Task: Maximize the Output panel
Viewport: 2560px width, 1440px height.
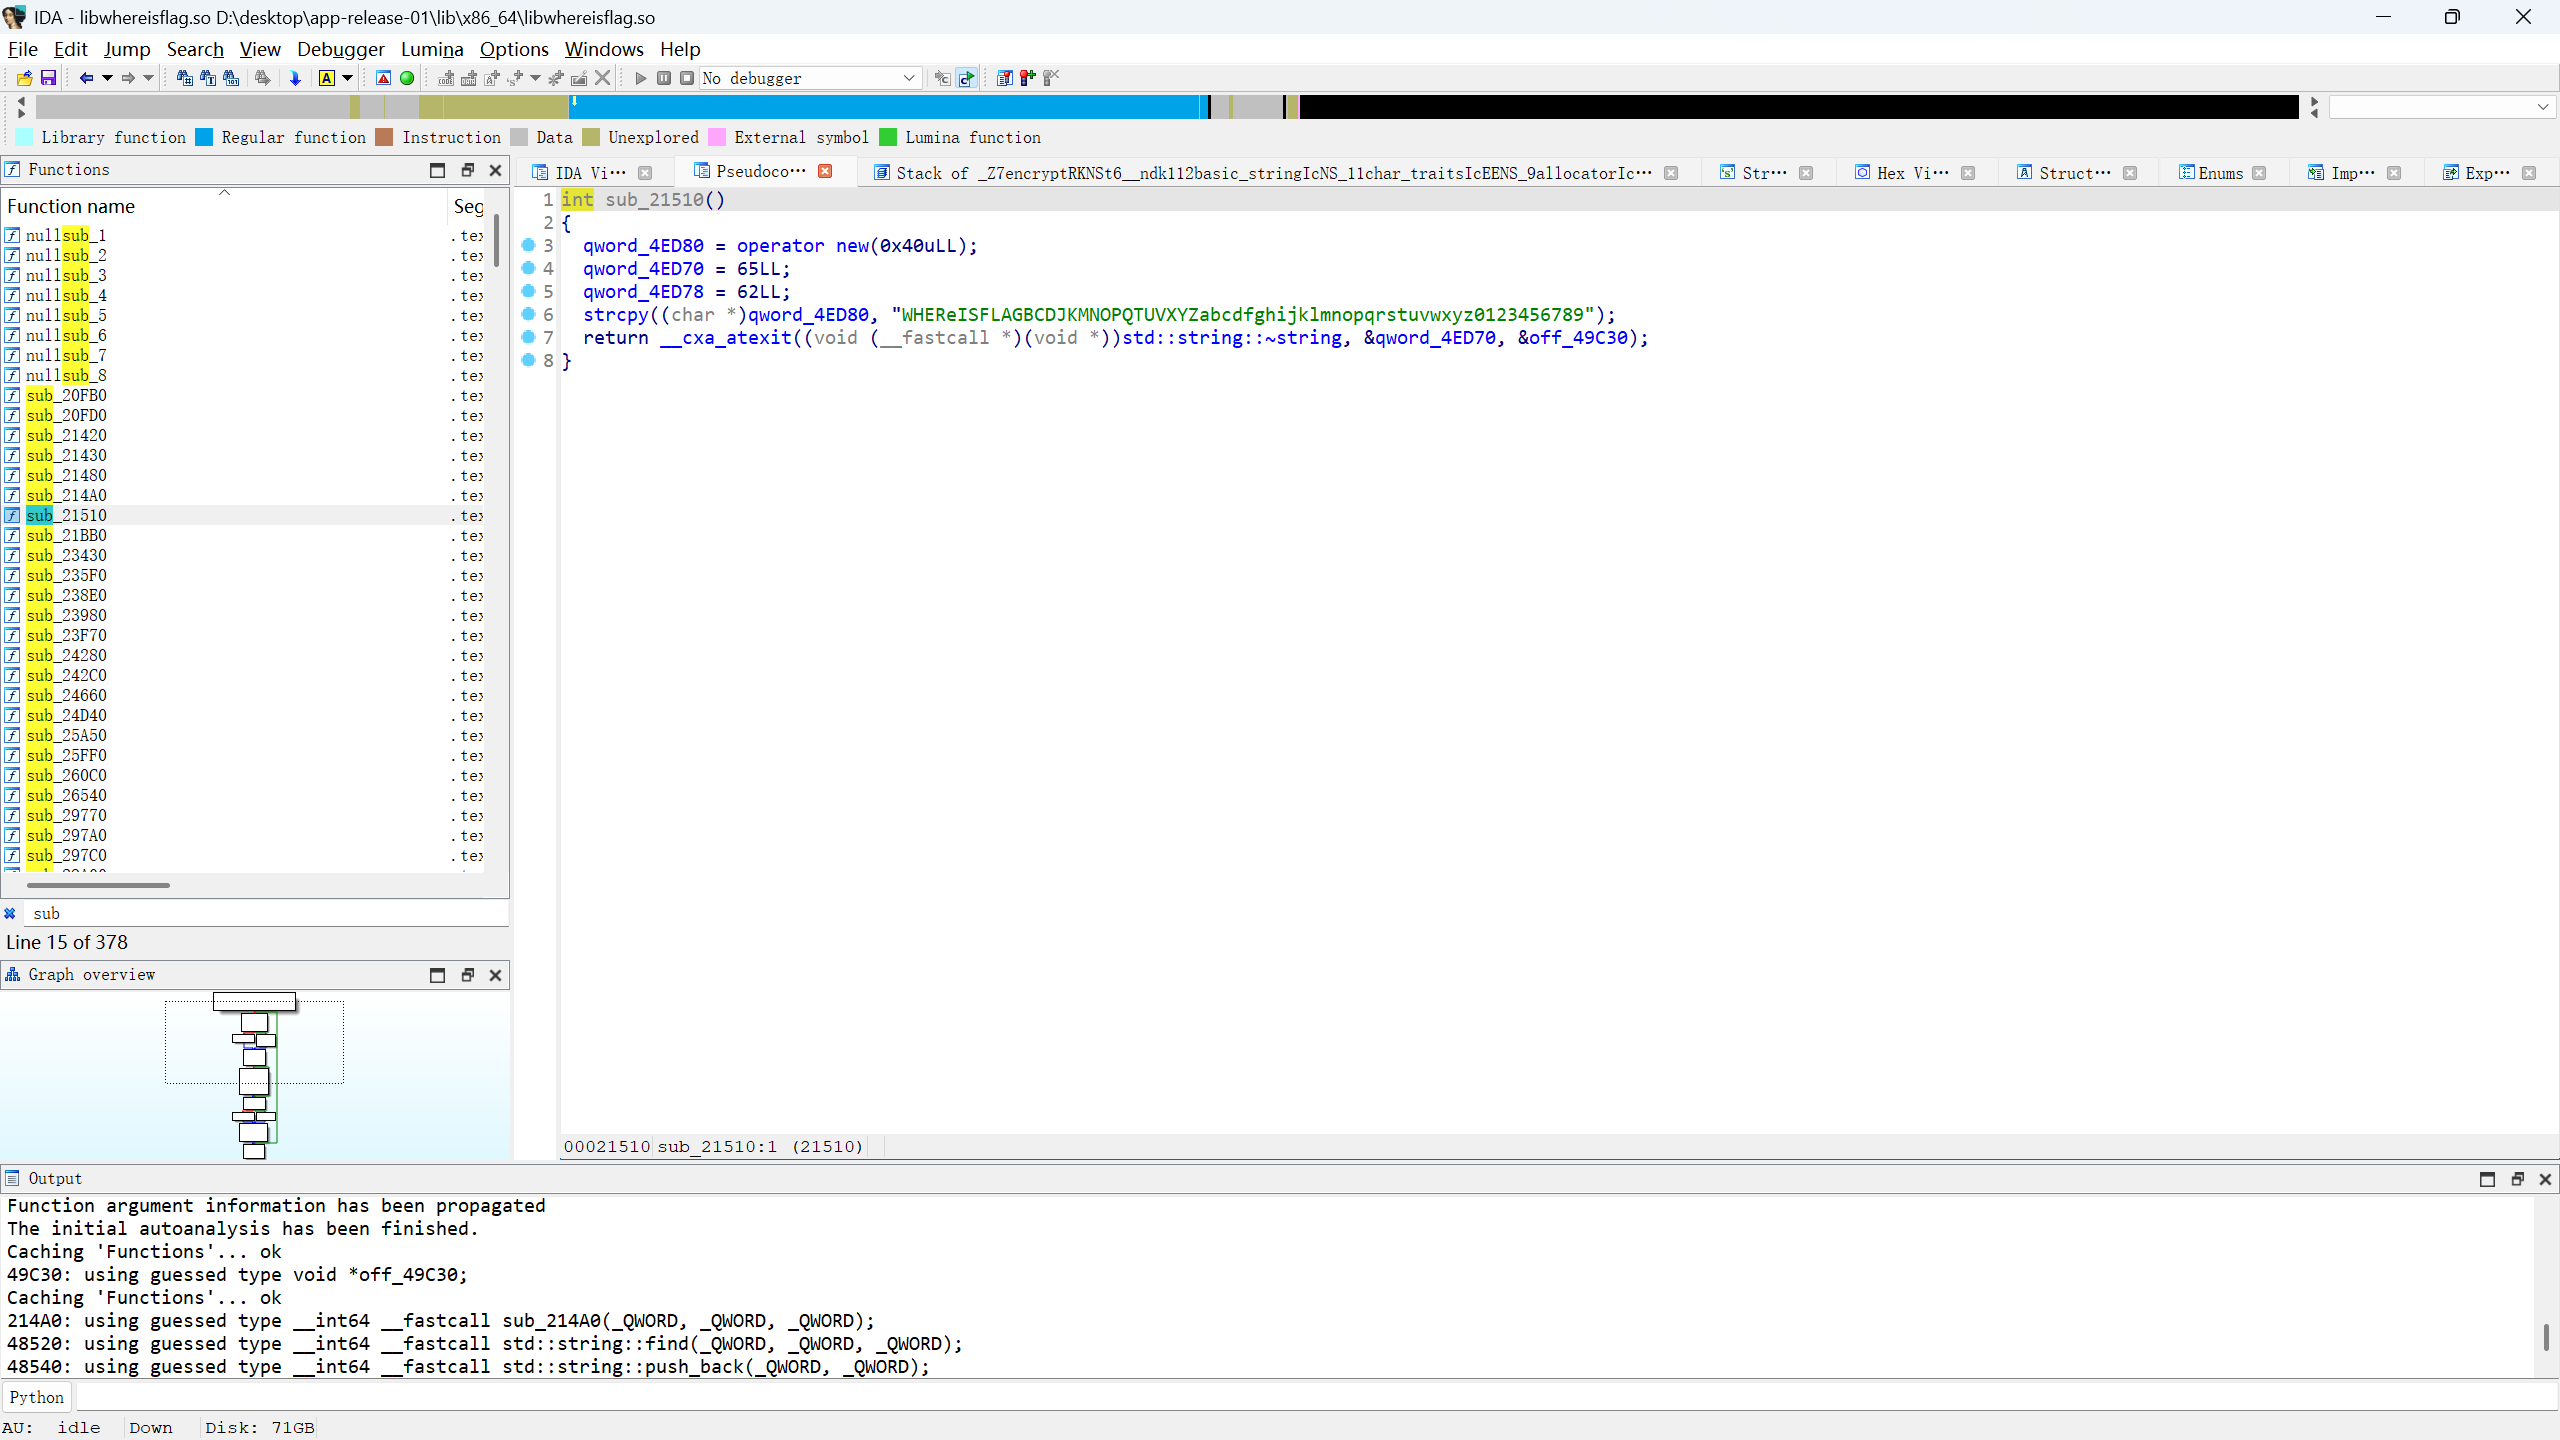Action: (2487, 1179)
